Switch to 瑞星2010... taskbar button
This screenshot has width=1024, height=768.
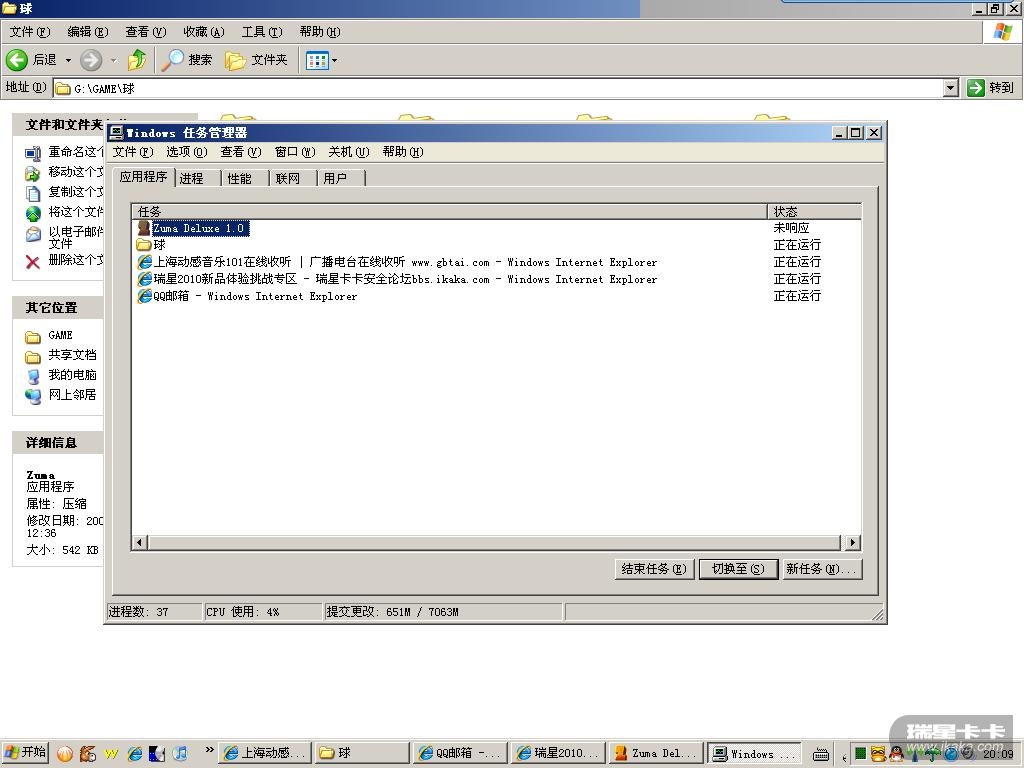coord(558,753)
